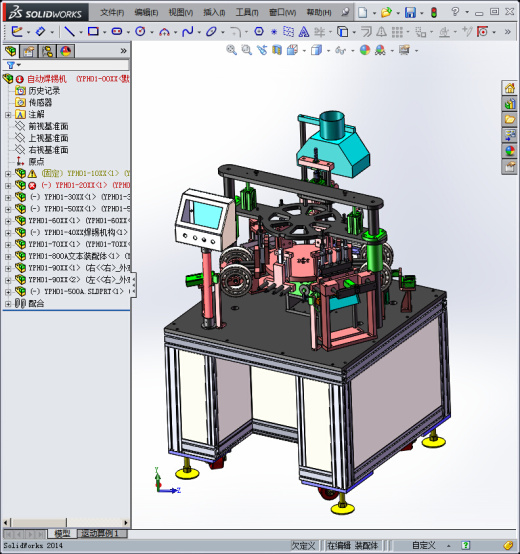Select the Arc sketch tool
This screenshot has width=520, height=554.
tap(164, 32)
